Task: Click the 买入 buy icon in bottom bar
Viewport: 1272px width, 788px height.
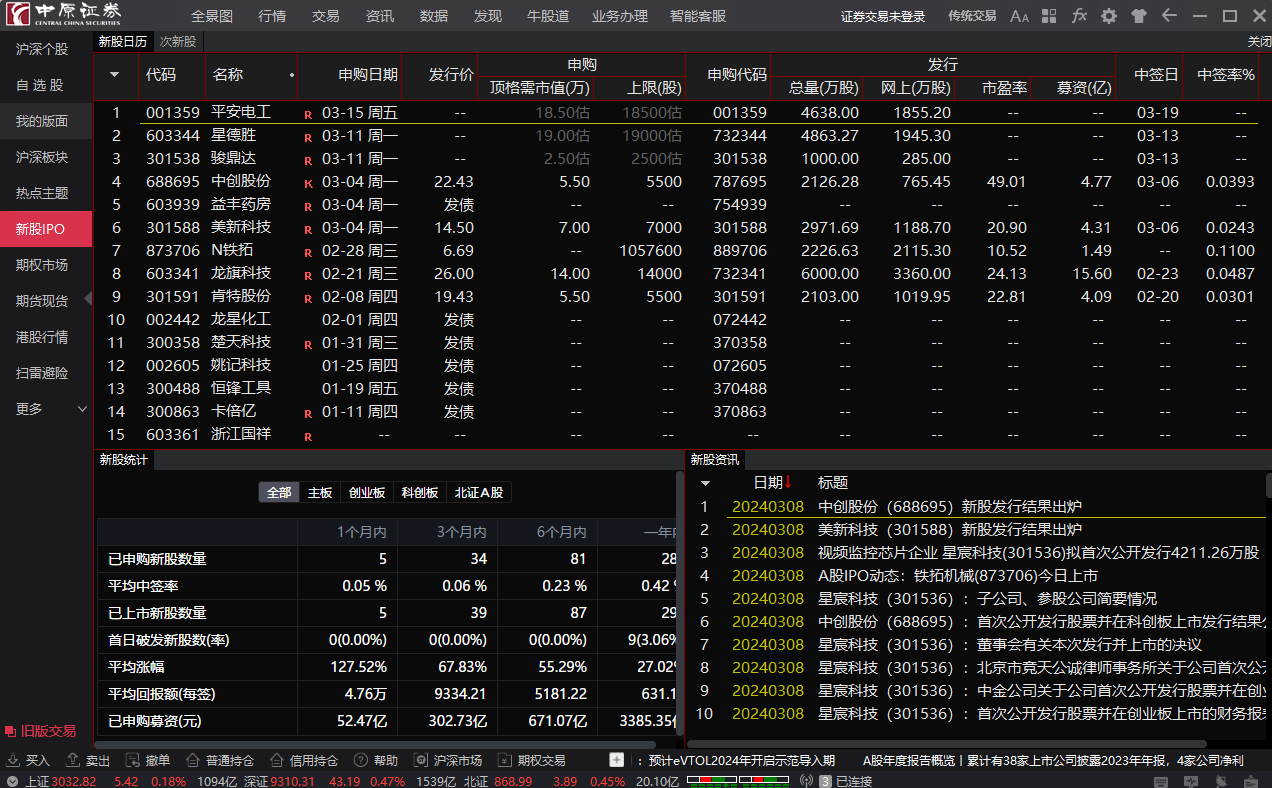Action: [x=13, y=760]
